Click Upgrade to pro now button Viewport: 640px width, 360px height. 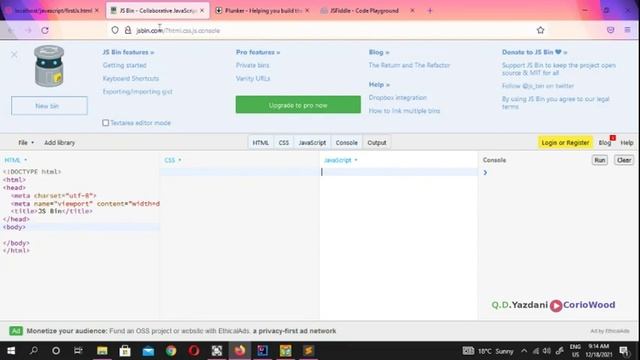click(298, 105)
